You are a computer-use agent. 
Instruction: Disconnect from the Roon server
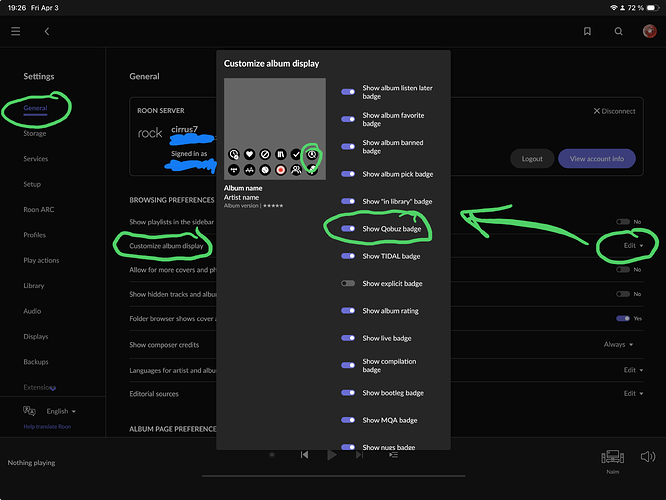click(614, 111)
